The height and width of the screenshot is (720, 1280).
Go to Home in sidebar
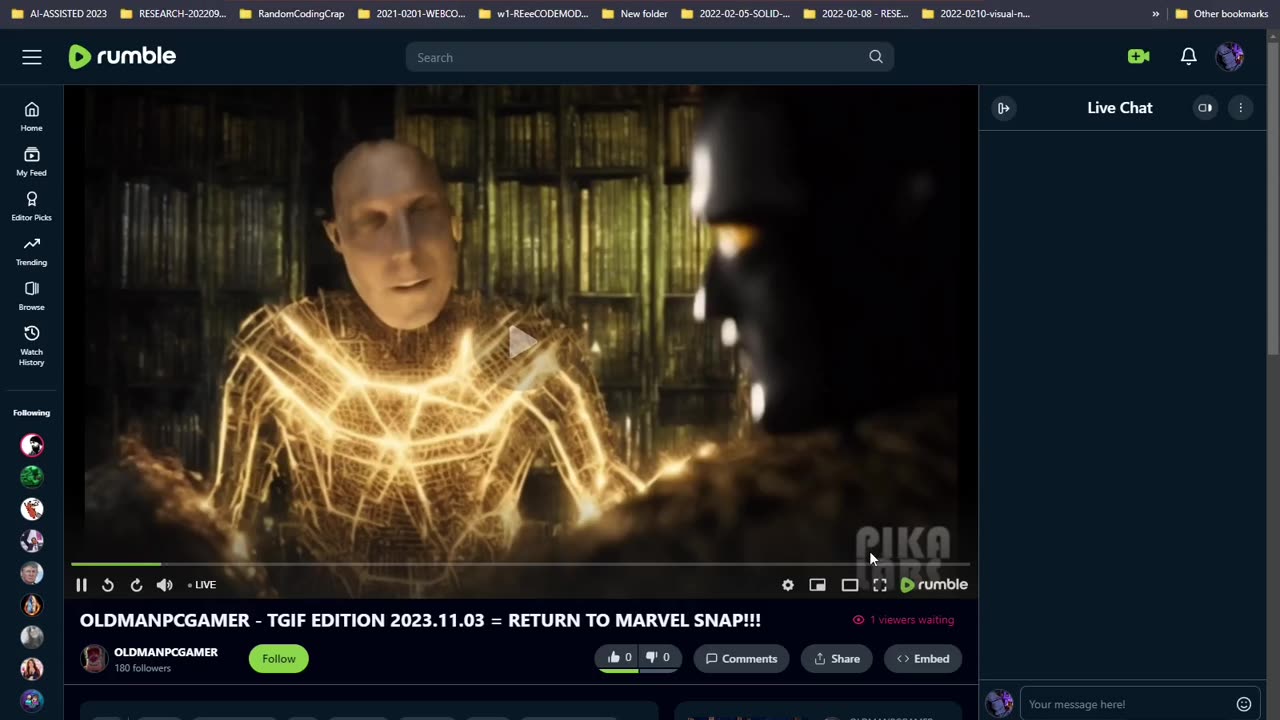point(32,116)
